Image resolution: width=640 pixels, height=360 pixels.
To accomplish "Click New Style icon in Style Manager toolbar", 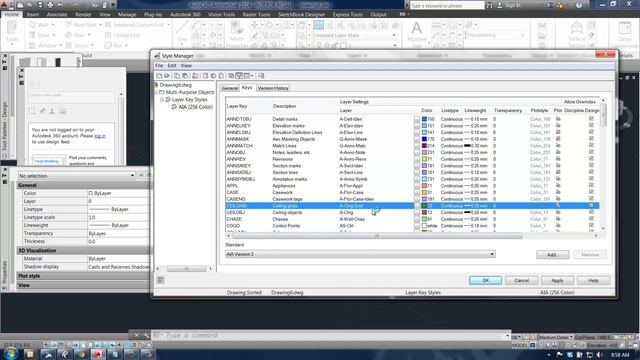I will [x=206, y=76].
